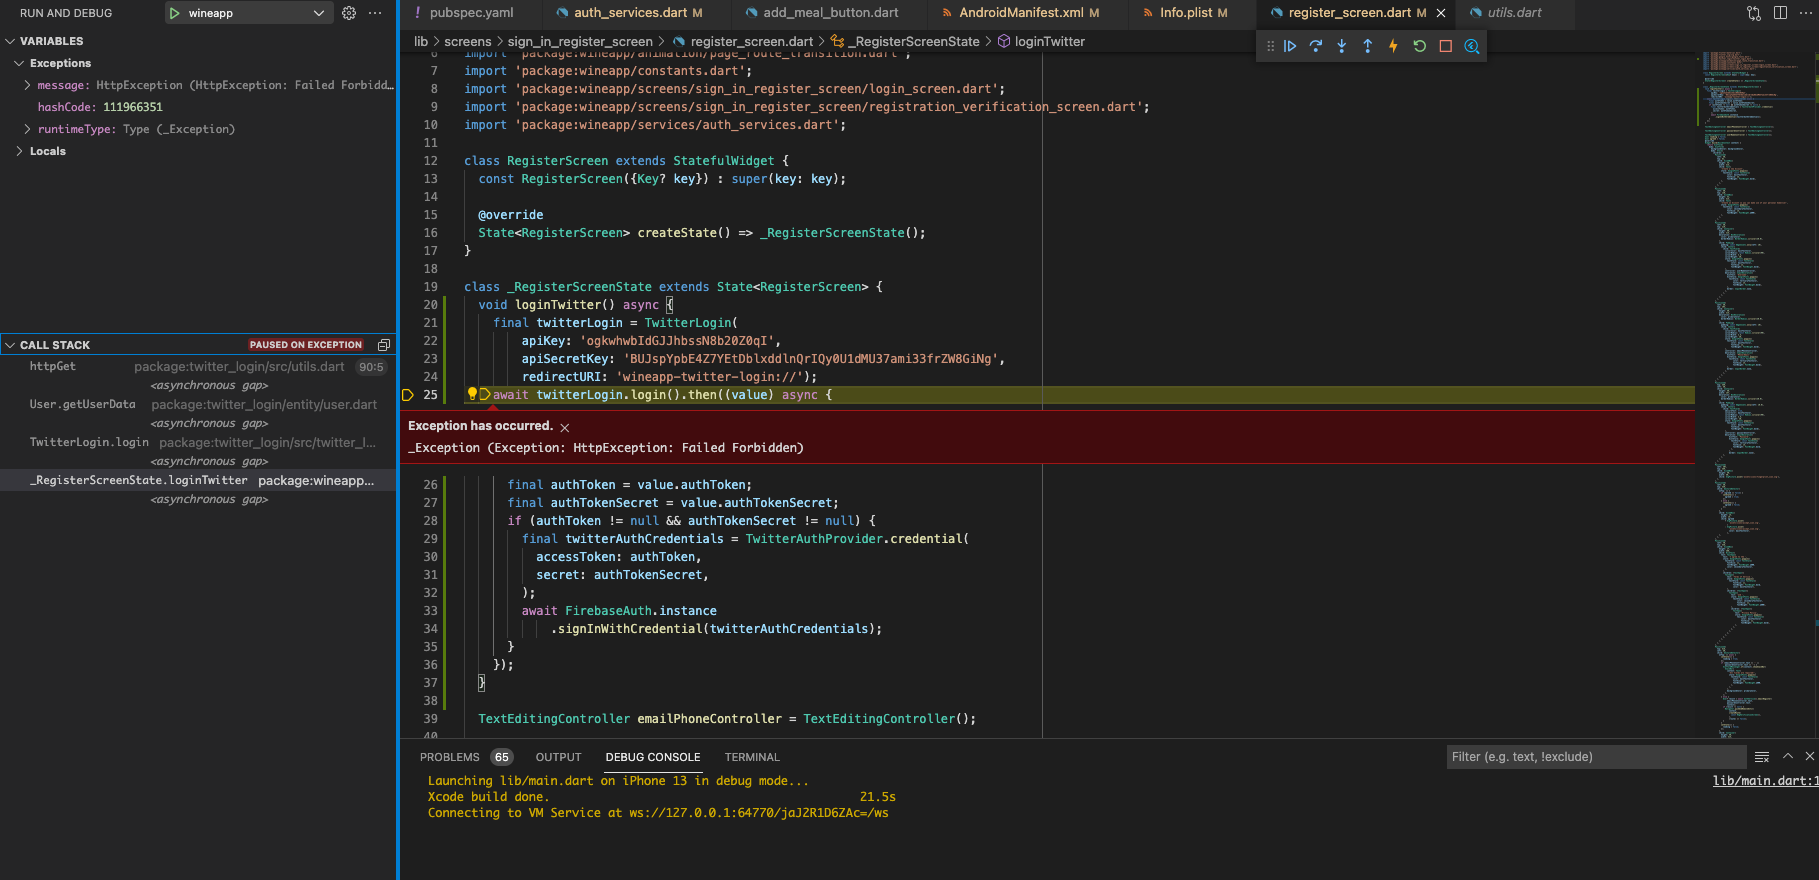
Task: Open the add_meal_button.dart tab
Action: point(829,13)
